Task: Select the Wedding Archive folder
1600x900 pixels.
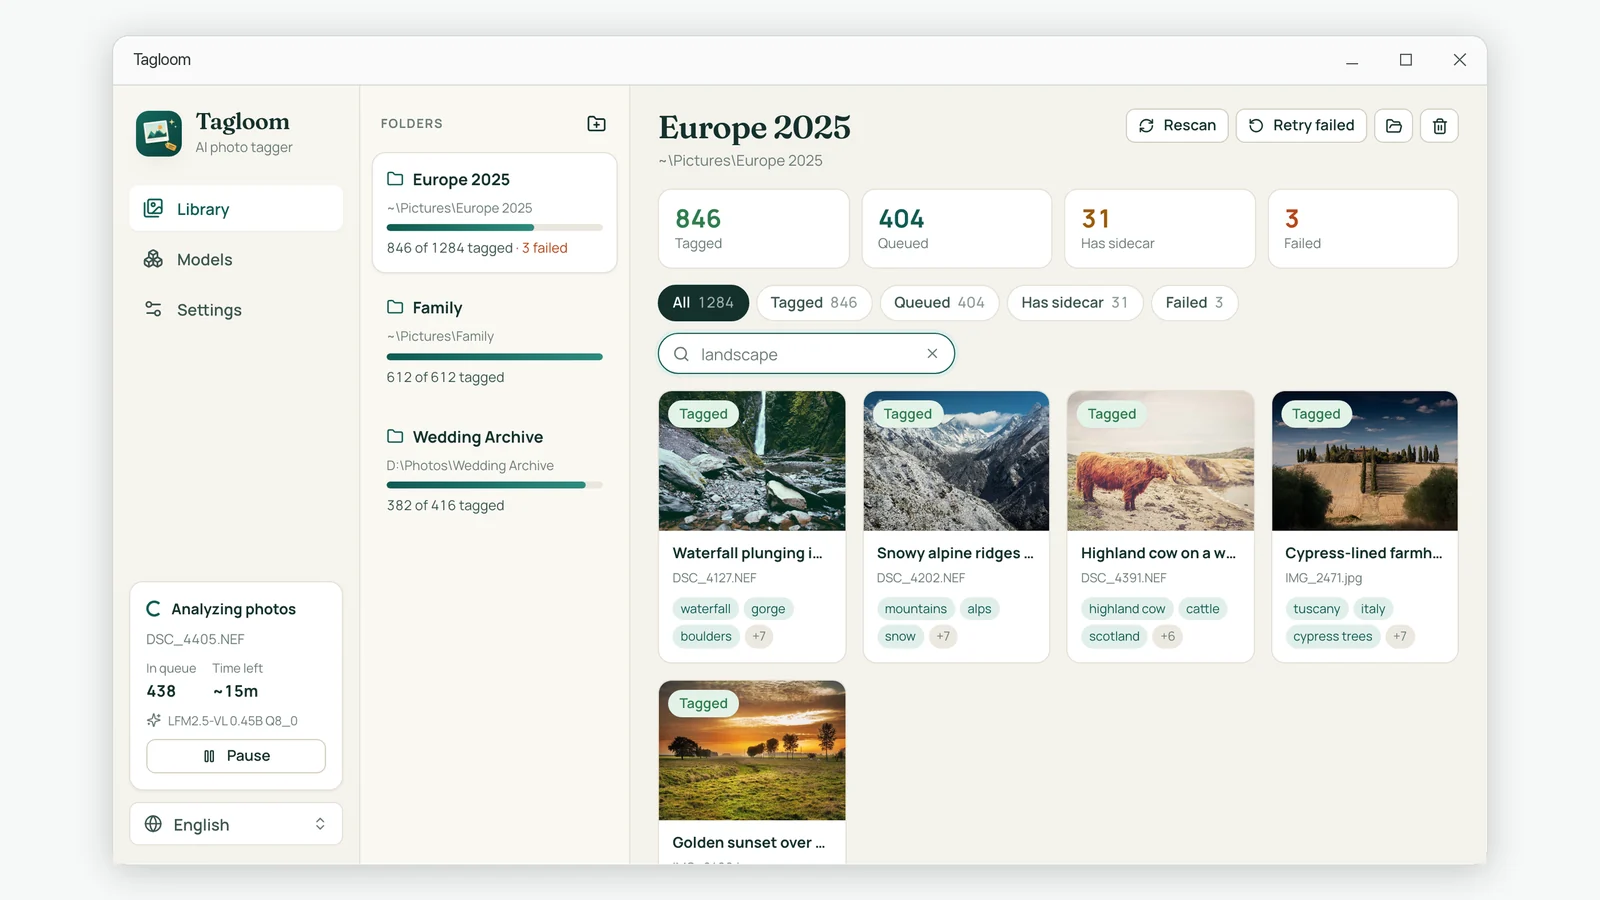Action: 495,471
